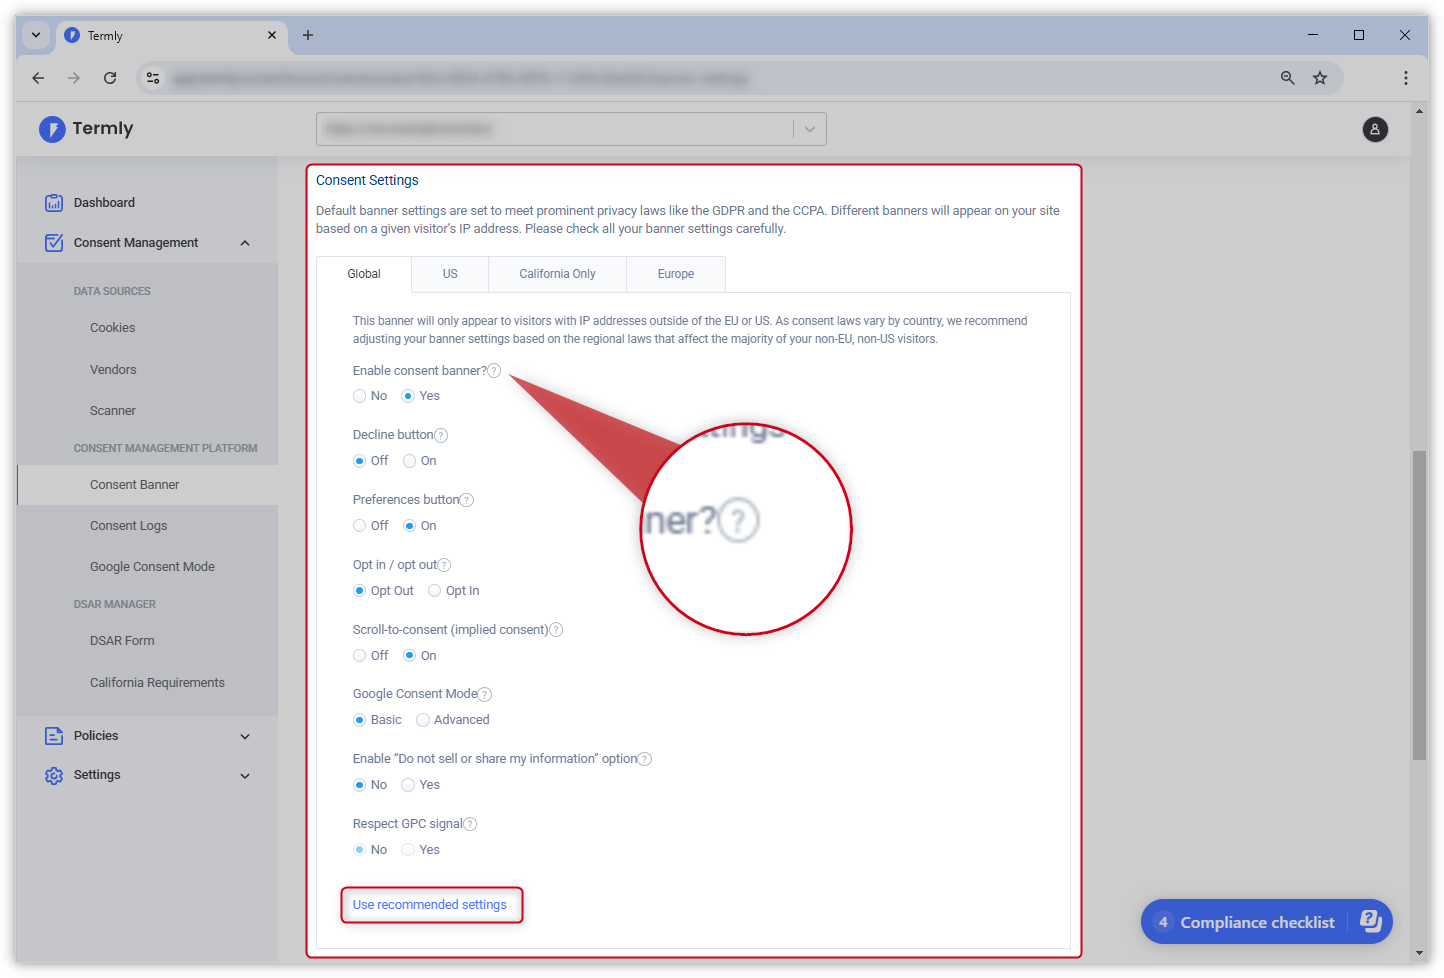
Task: Open the California Only tab
Action: tap(557, 273)
